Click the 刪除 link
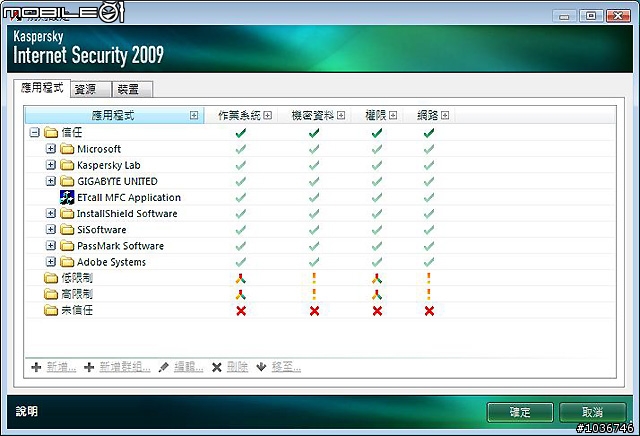 point(237,367)
